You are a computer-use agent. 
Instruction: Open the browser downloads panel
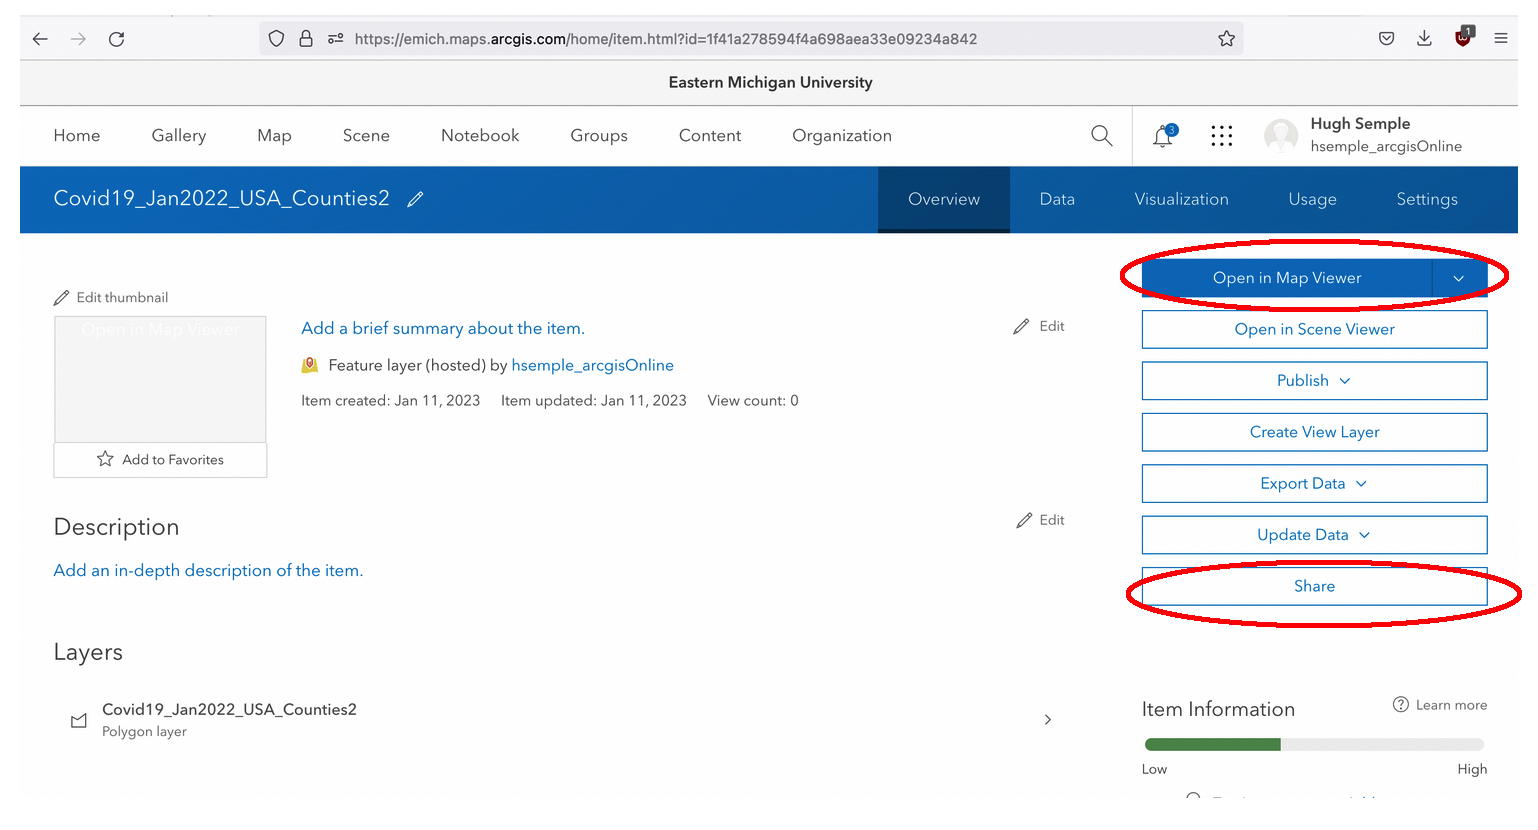click(x=1425, y=39)
